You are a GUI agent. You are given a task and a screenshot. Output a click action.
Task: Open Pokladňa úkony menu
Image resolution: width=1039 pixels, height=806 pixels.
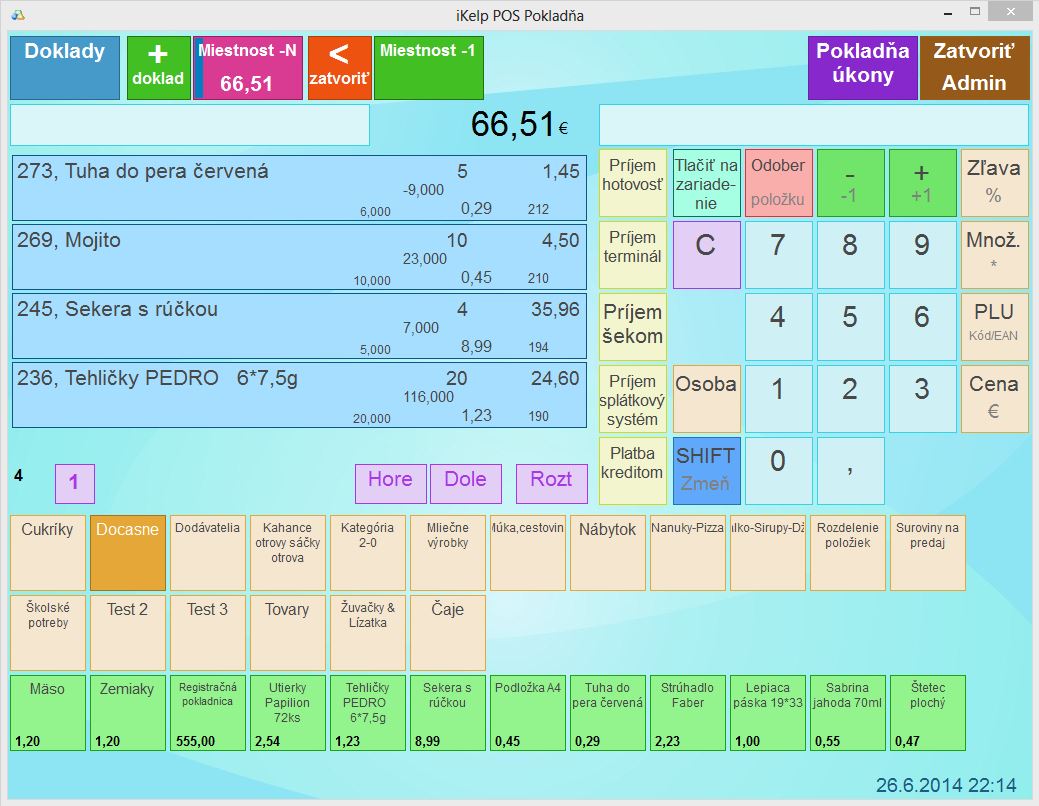(862, 68)
